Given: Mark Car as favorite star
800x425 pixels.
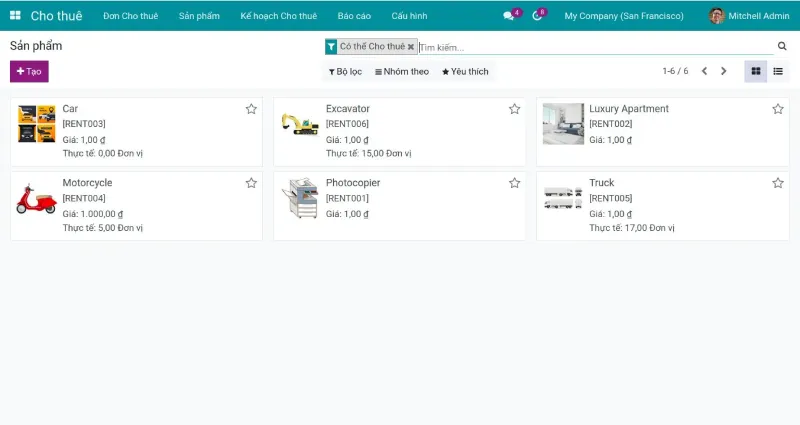Looking at the screenshot, I should coord(251,109).
